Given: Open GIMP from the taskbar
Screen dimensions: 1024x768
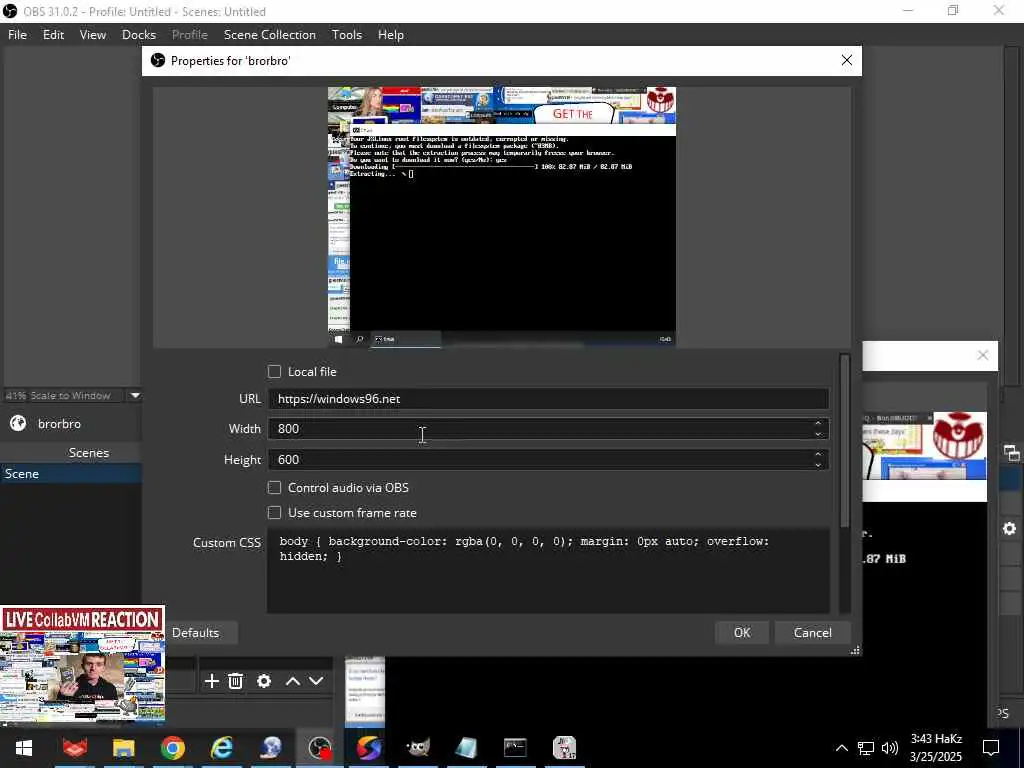Looking at the screenshot, I should (x=418, y=748).
